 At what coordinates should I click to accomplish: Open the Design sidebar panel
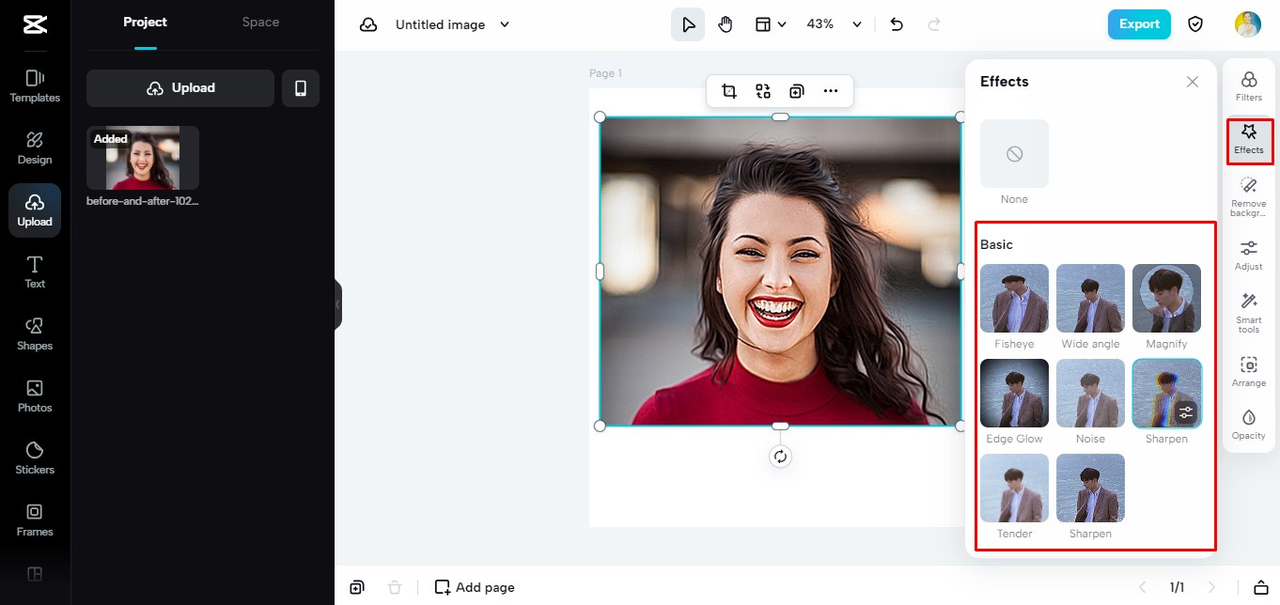coord(35,148)
